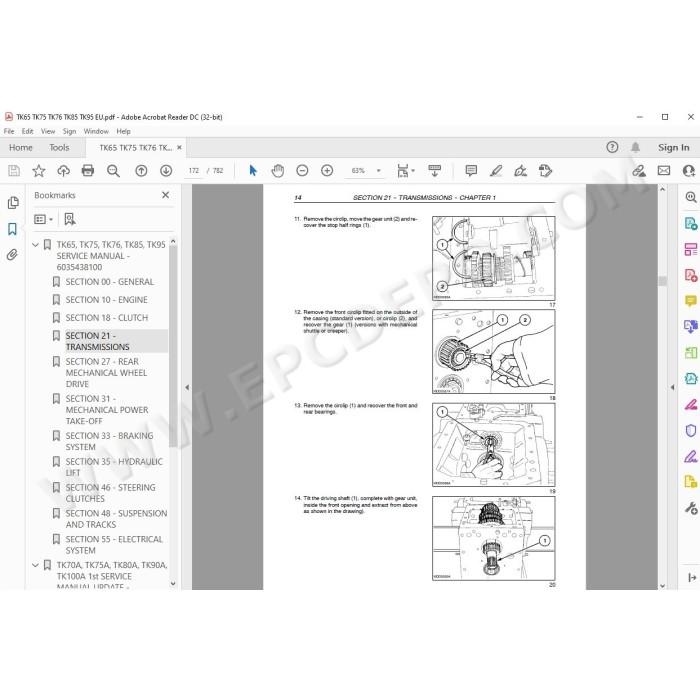Add a star bookmark to this file
Screen dimensions: 700x700
click(x=39, y=171)
